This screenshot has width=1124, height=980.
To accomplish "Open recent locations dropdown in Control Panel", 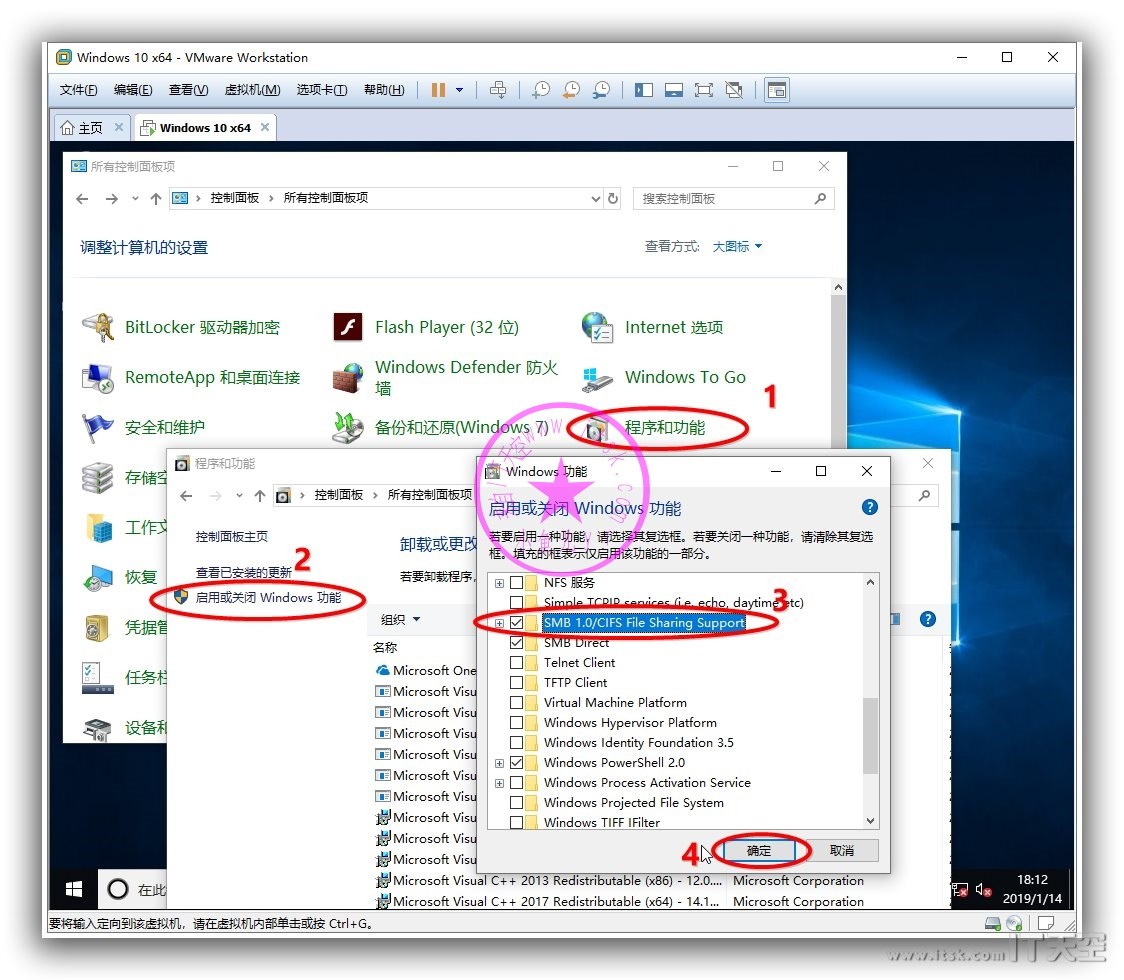I will pos(135,199).
